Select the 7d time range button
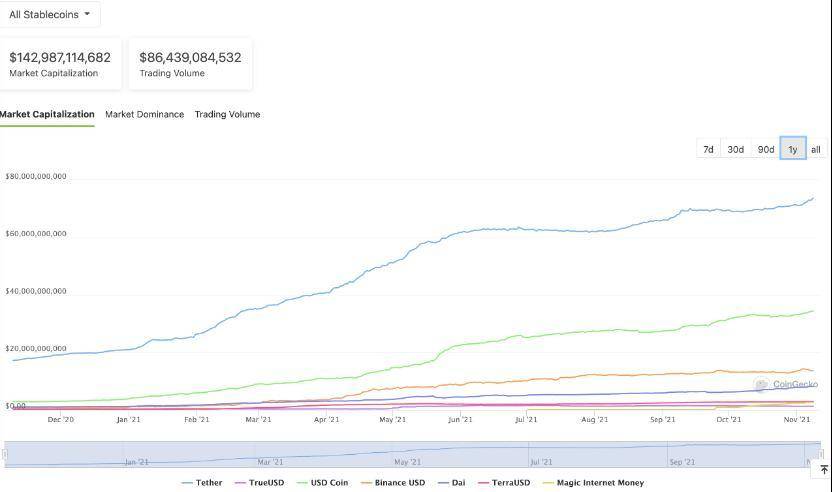 coord(708,149)
